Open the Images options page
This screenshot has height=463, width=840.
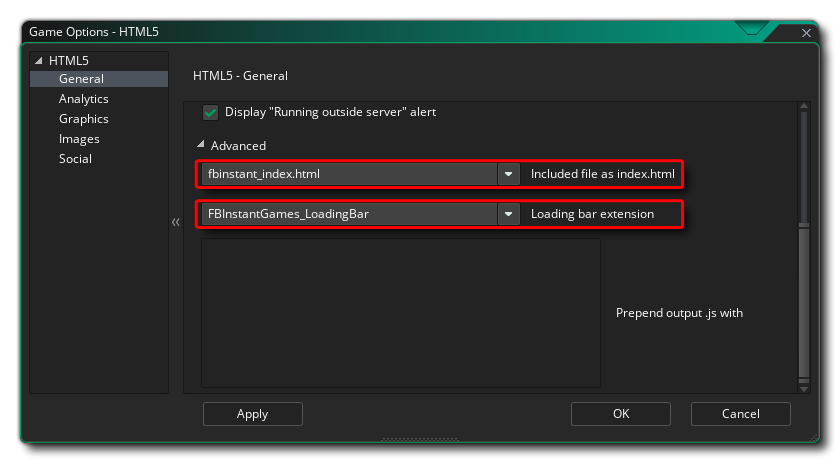[79, 139]
